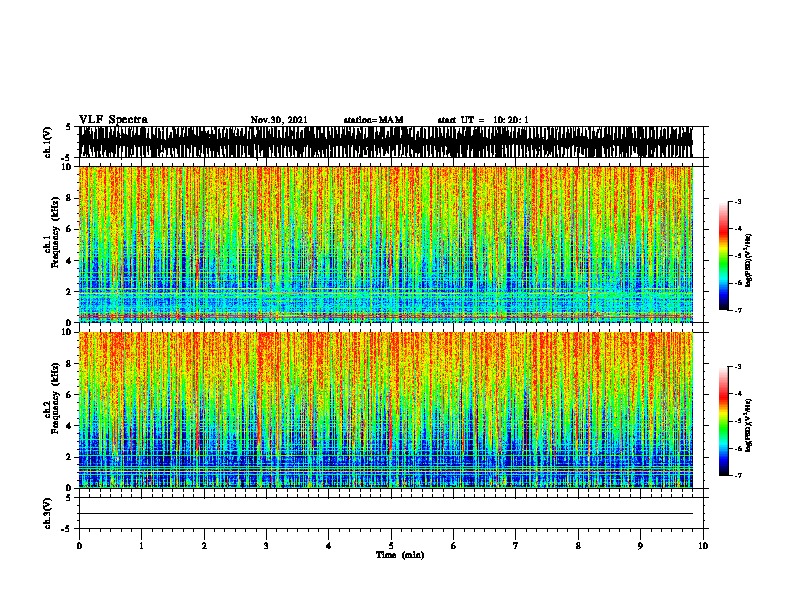
Task: Click the ch.2 colorbar log(PSD) unit label
Action: (749, 426)
